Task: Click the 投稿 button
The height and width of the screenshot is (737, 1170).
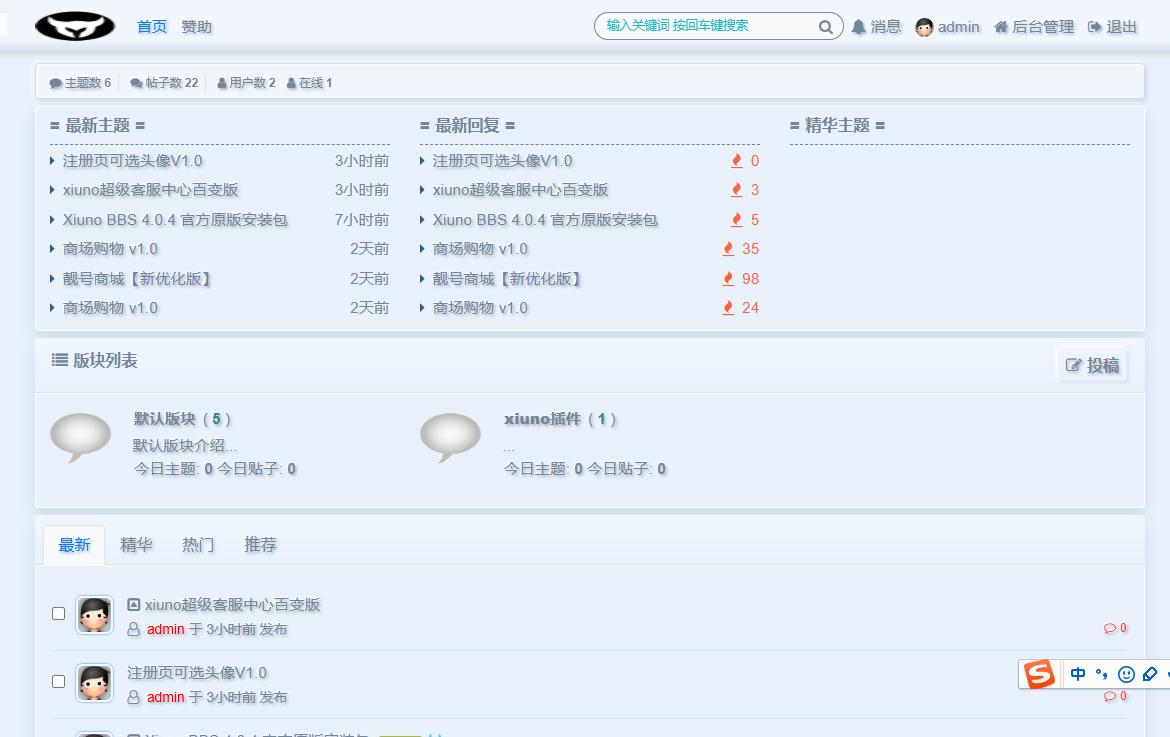Action: [1092, 365]
